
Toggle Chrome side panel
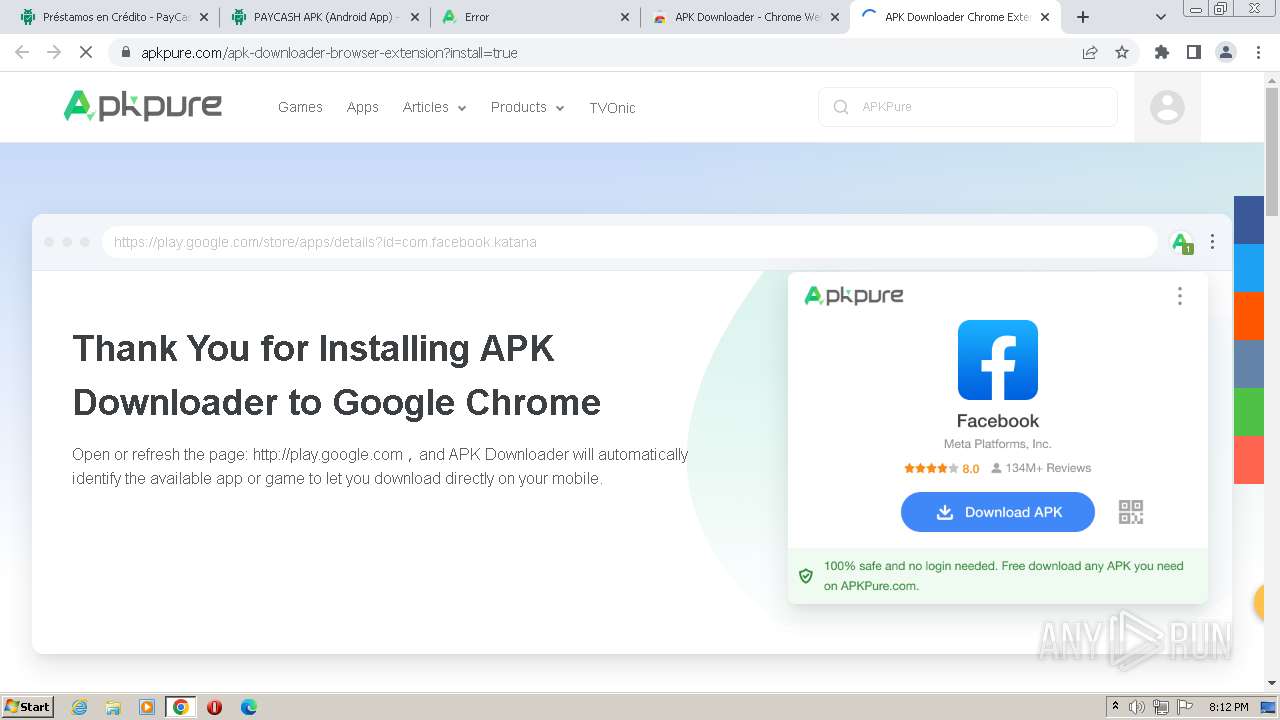click(1194, 52)
